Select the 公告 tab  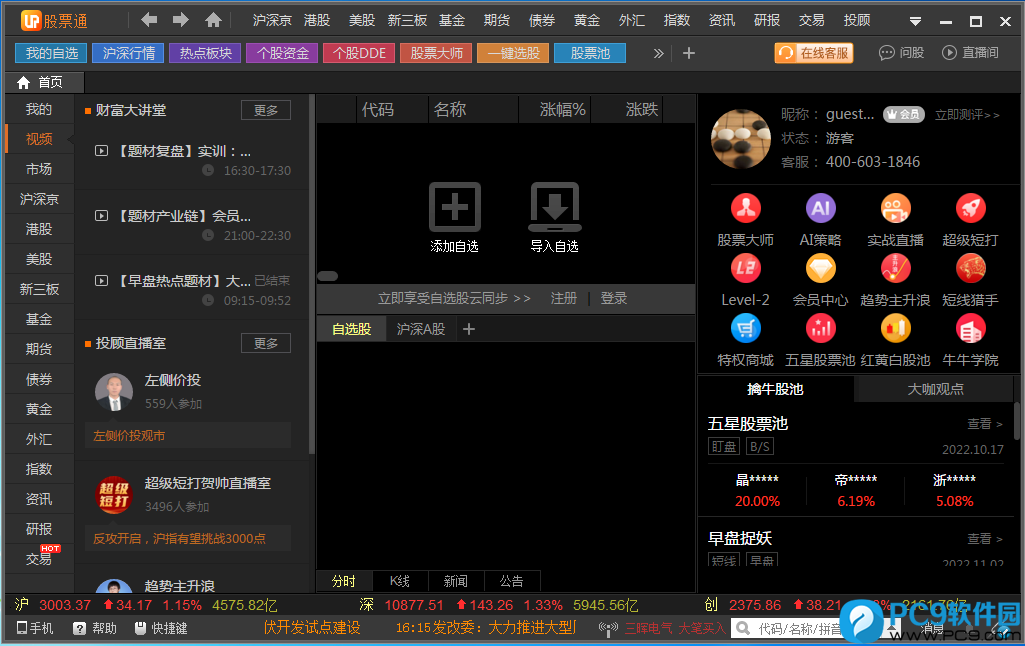(x=512, y=581)
